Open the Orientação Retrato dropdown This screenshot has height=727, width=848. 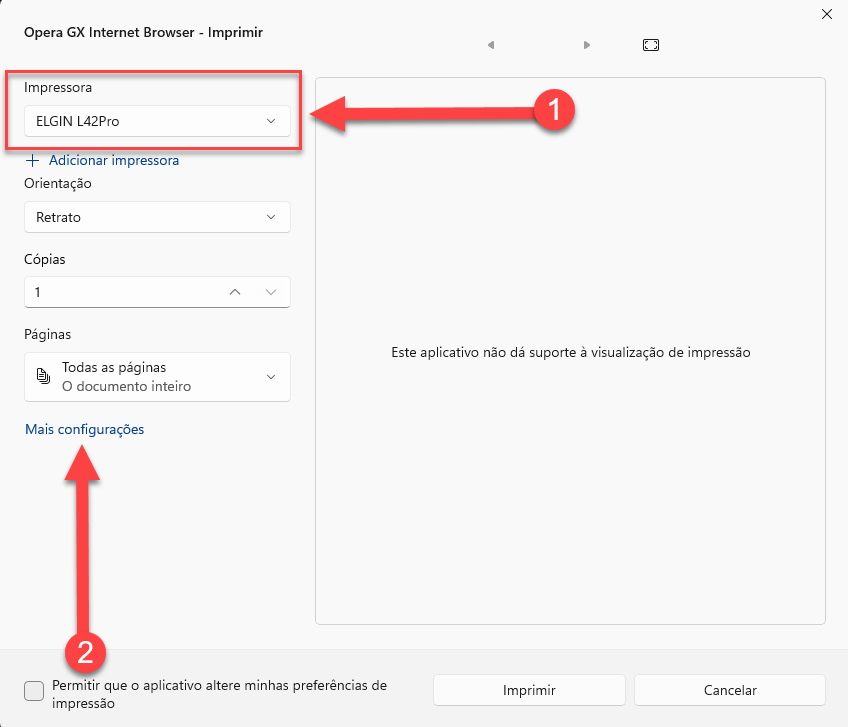(x=157, y=217)
